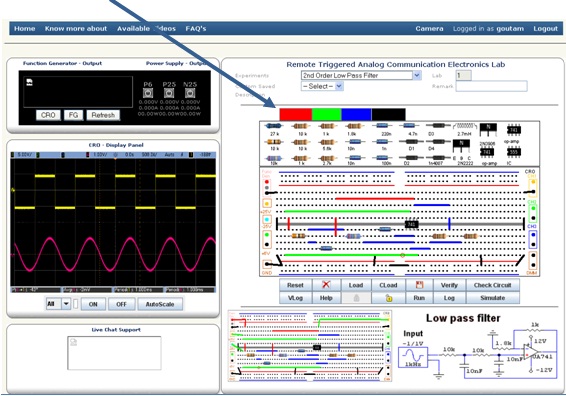Open the 2nd Order Low Pass Filter dropdown
The width and height of the screenshot is (566, 396).
pyautogui.click(x=361, y=75)
